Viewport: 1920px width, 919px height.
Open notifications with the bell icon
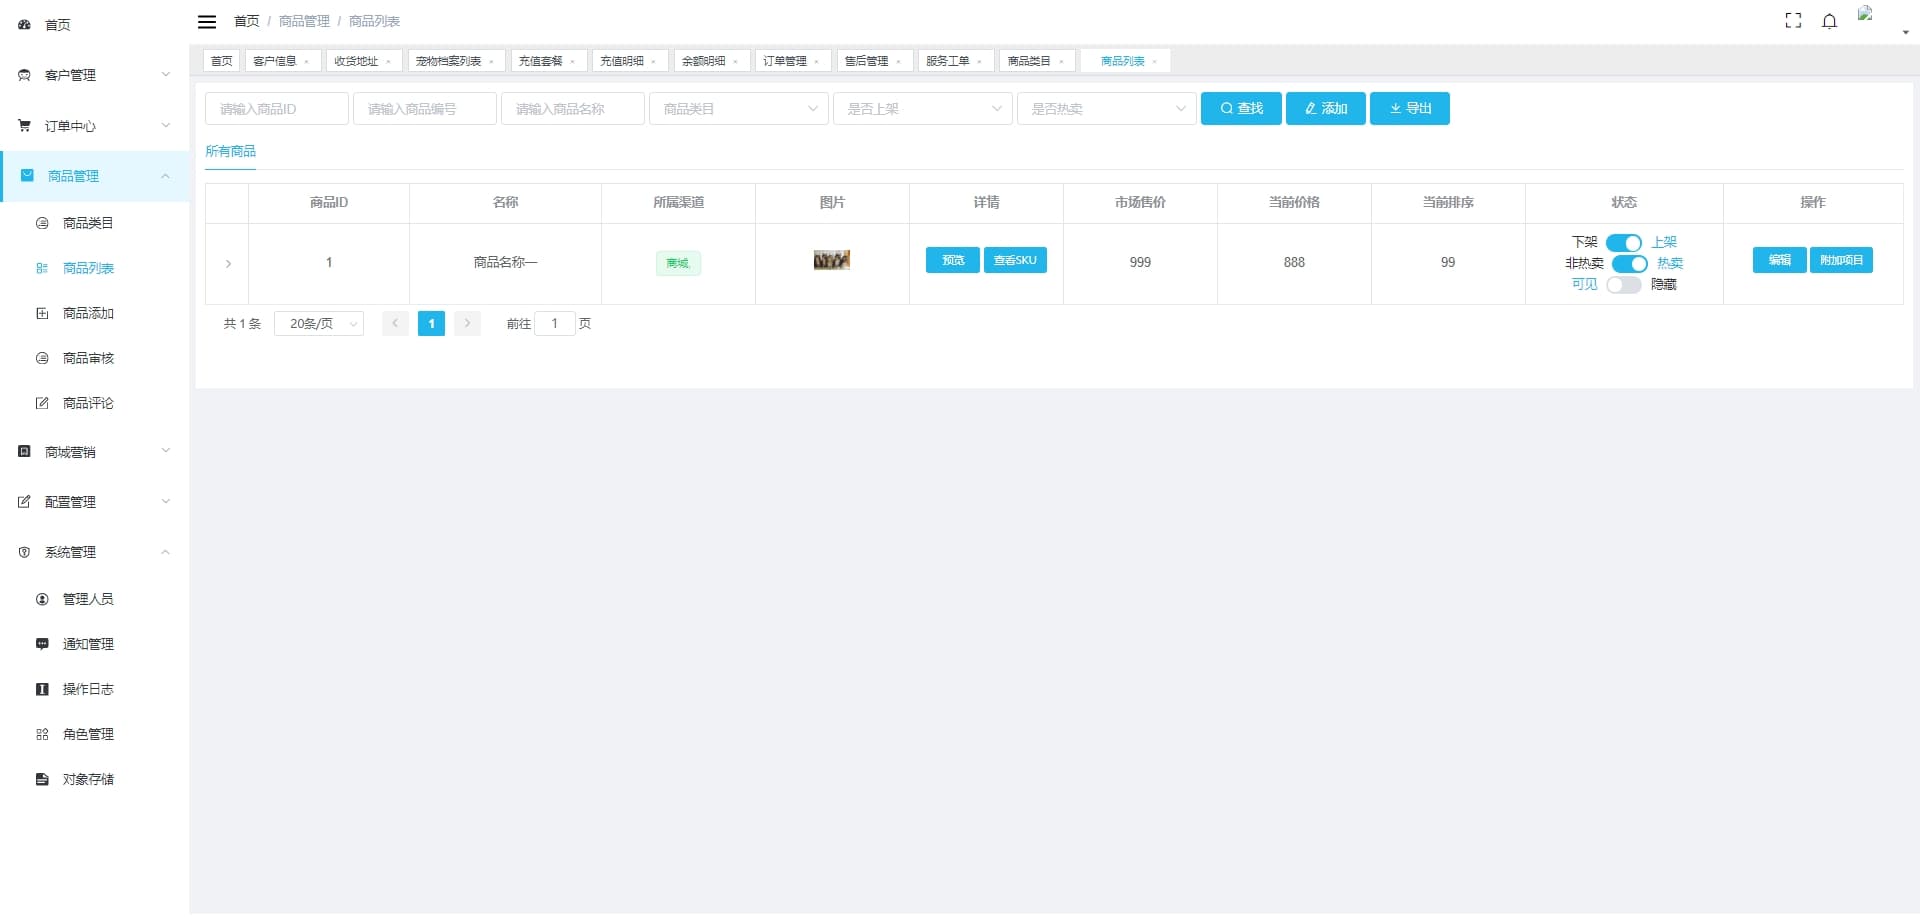pos(1829,21)
